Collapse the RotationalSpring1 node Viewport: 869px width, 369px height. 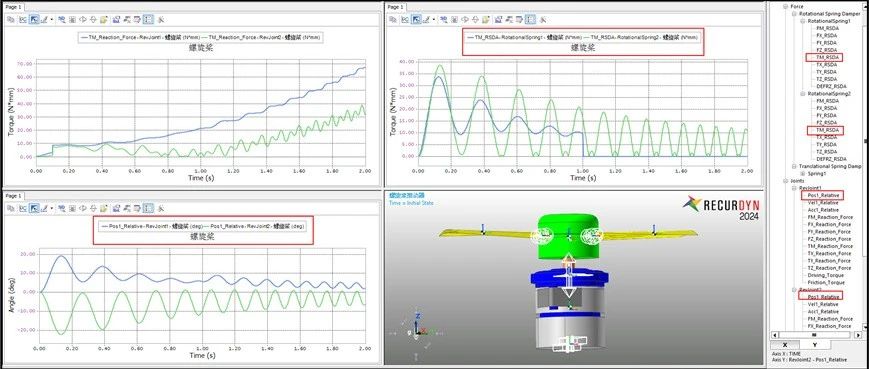pos(802,20)
